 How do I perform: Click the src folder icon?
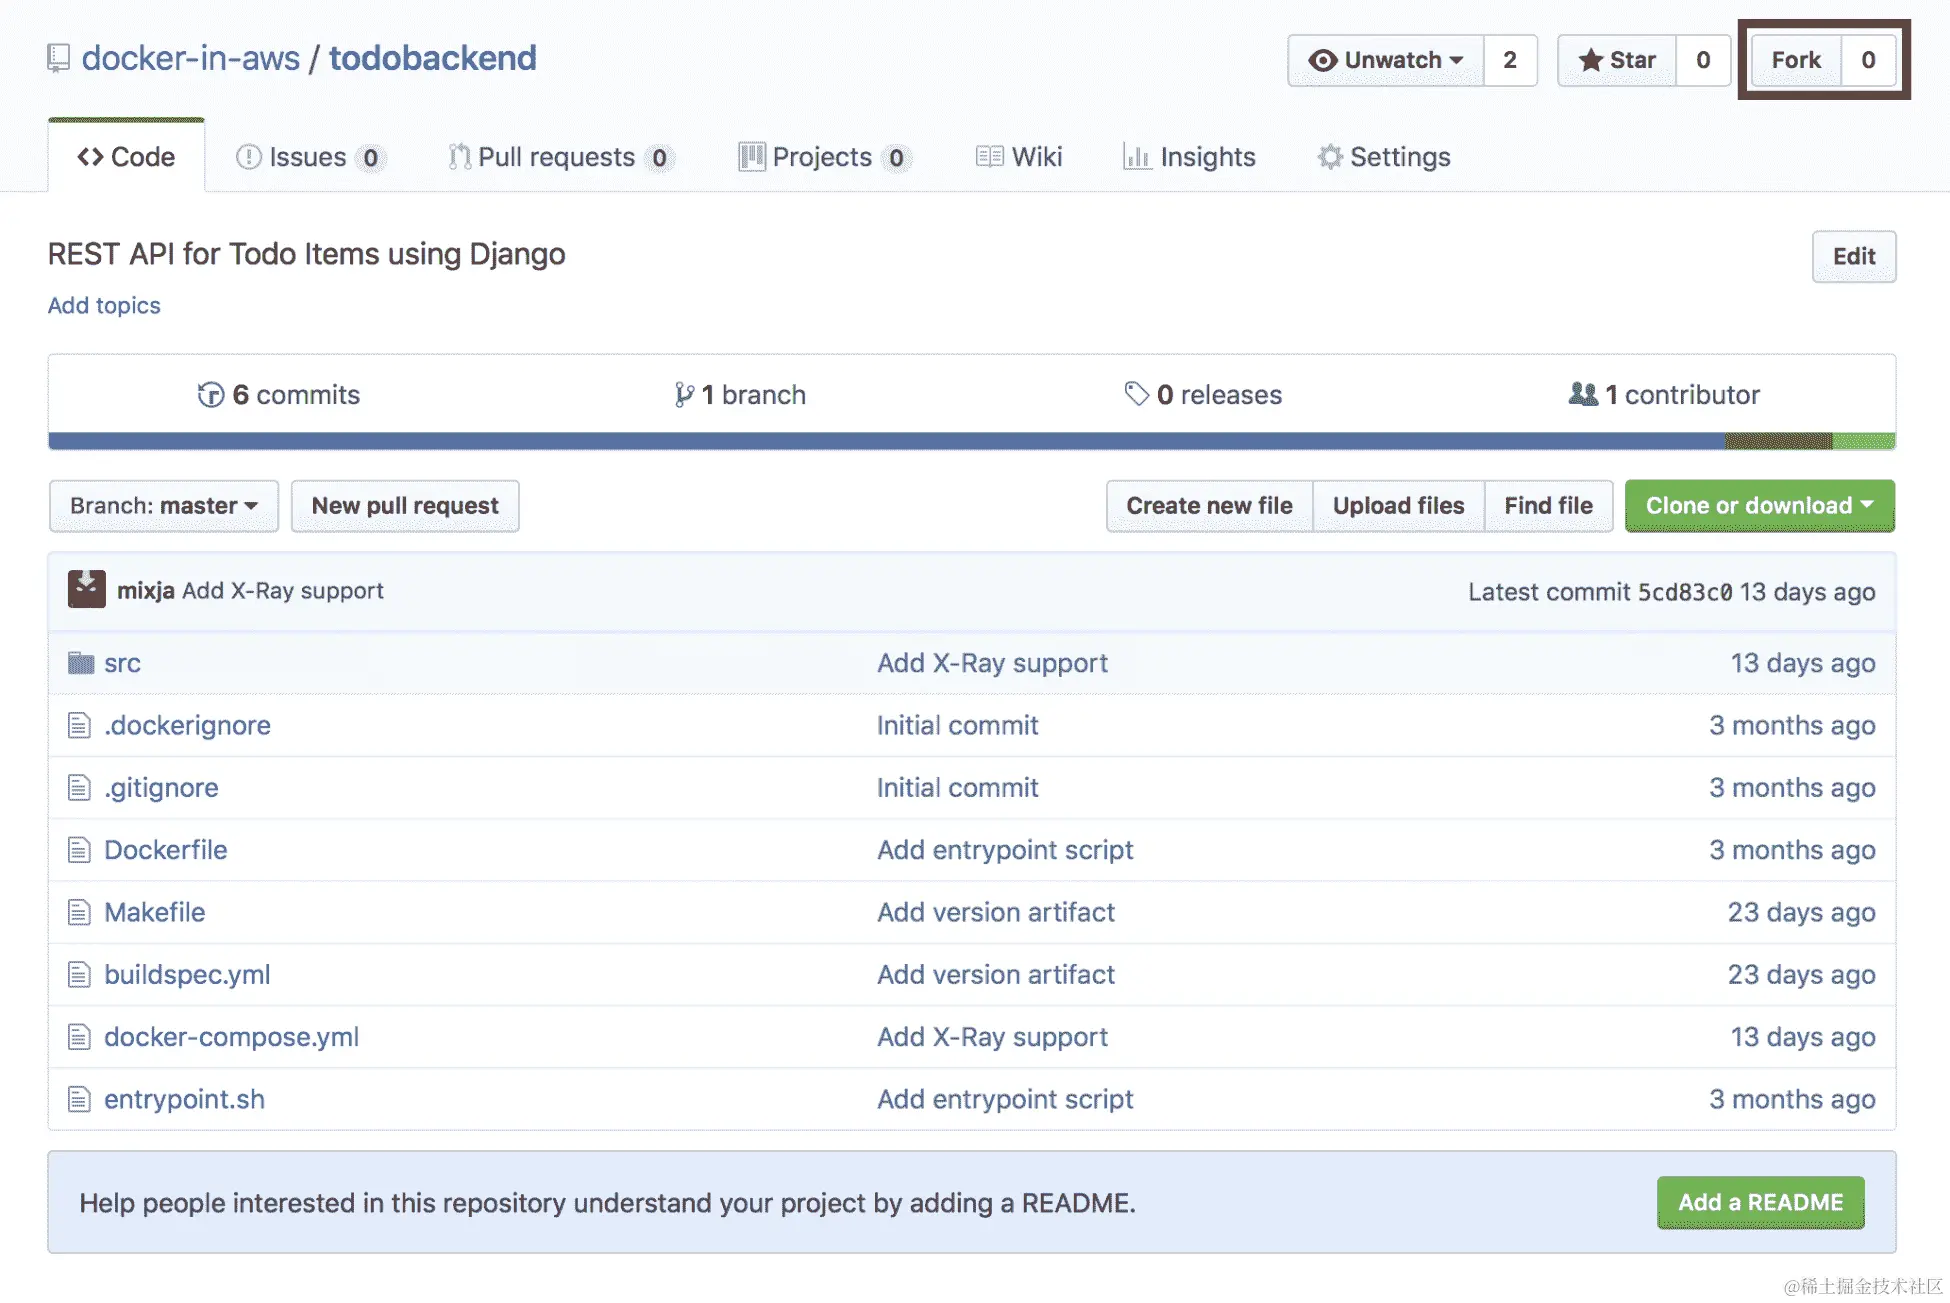click(x=81, y=663)
